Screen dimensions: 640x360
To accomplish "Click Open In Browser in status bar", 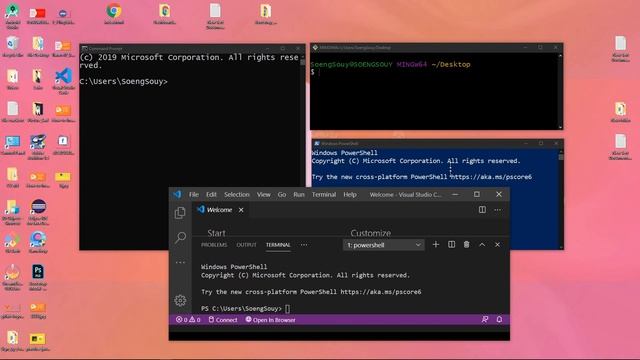I will click(271, 320).
